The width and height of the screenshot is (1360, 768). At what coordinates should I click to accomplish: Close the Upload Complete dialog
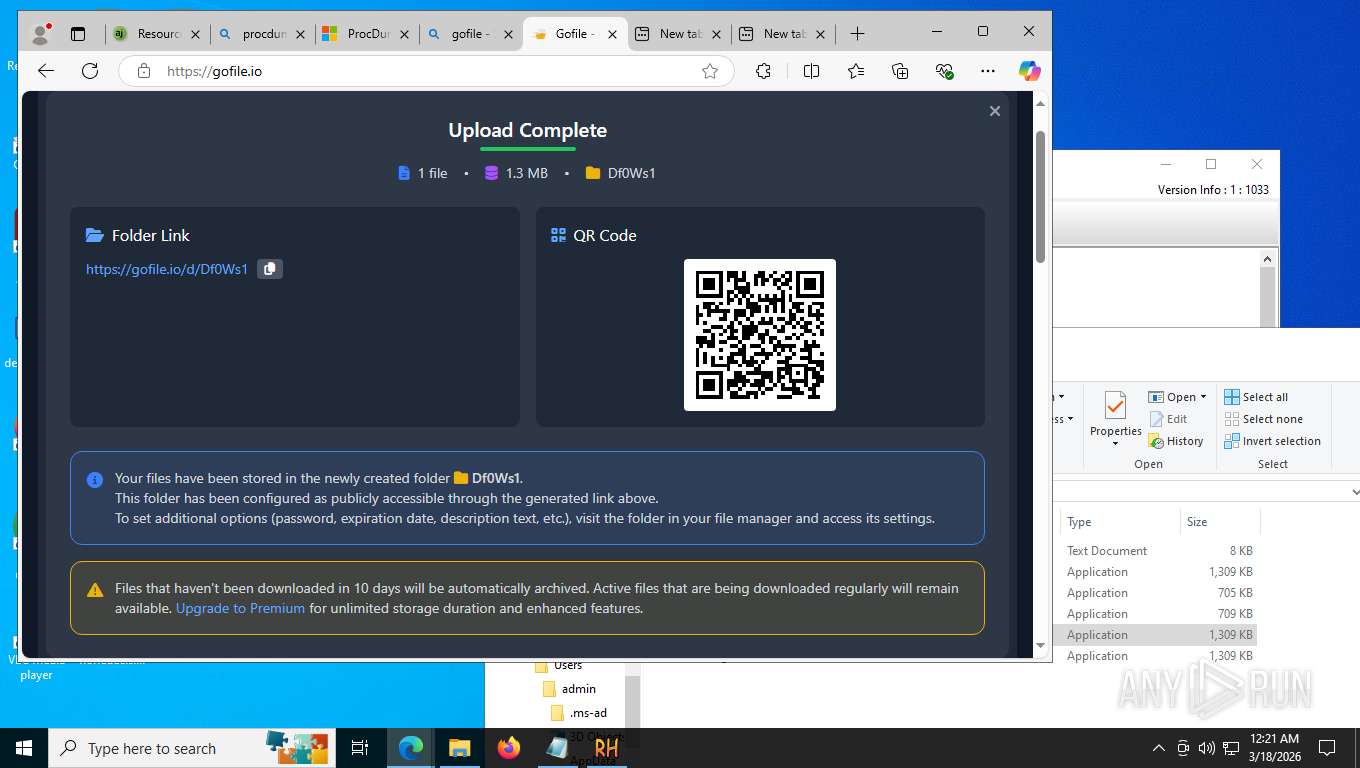[x=994, y=111]
